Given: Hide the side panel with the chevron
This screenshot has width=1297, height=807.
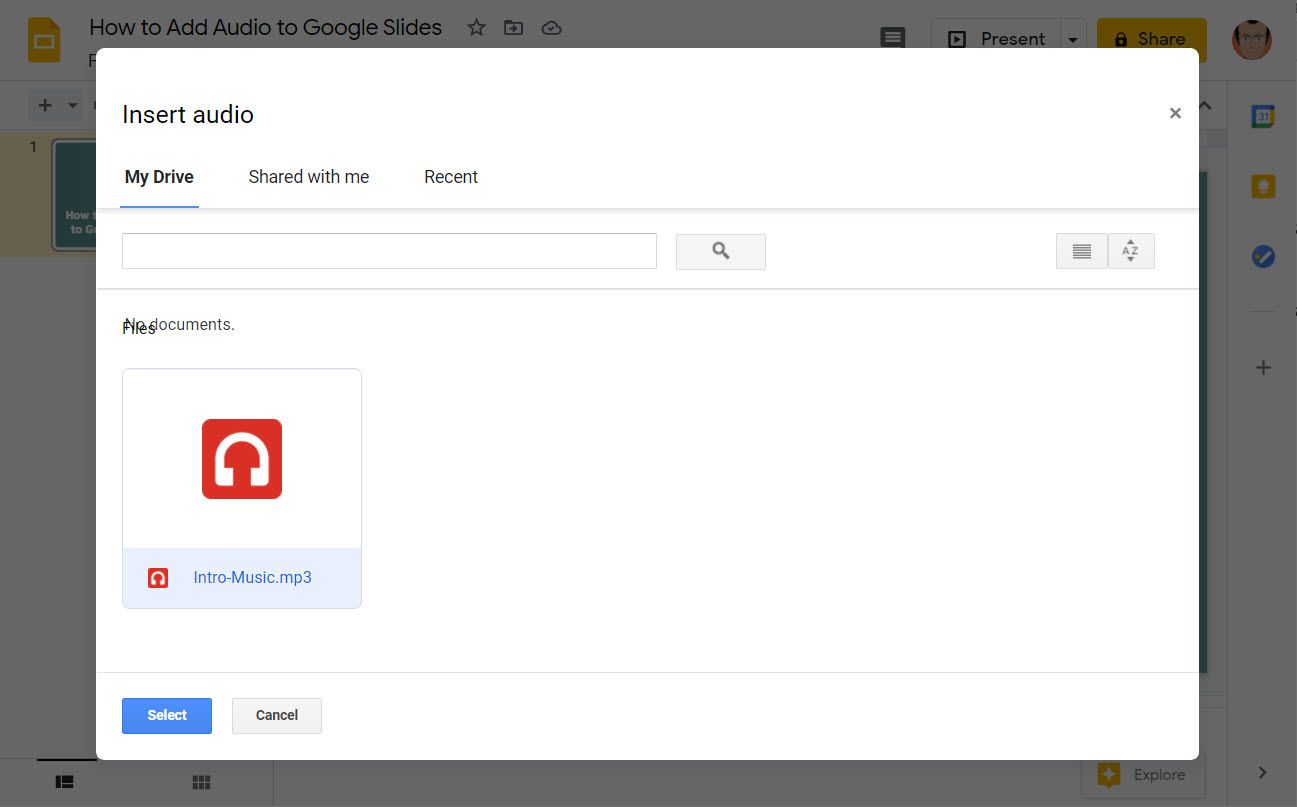Looking at the screenshot, I should pos(1262,772).
